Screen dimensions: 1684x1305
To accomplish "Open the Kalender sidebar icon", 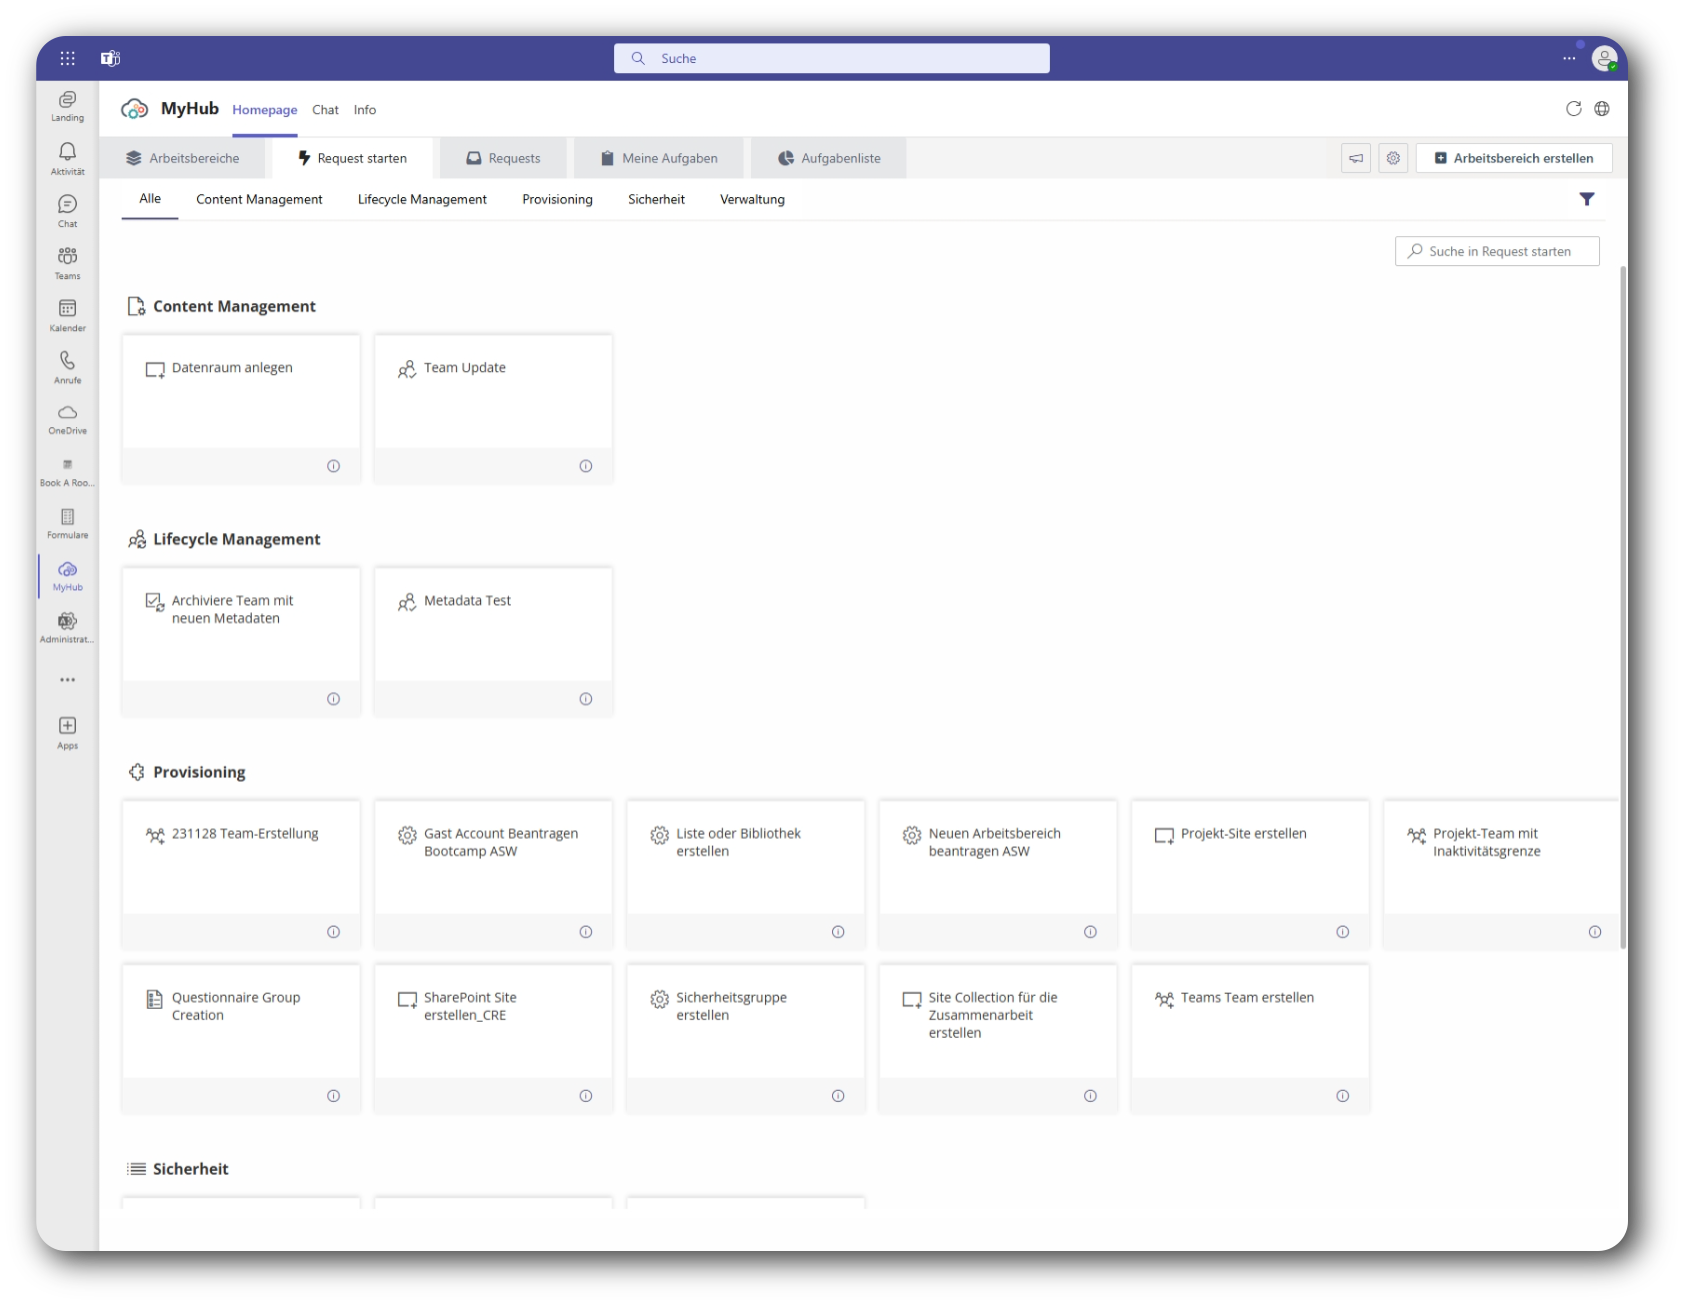I will (67, 314).
